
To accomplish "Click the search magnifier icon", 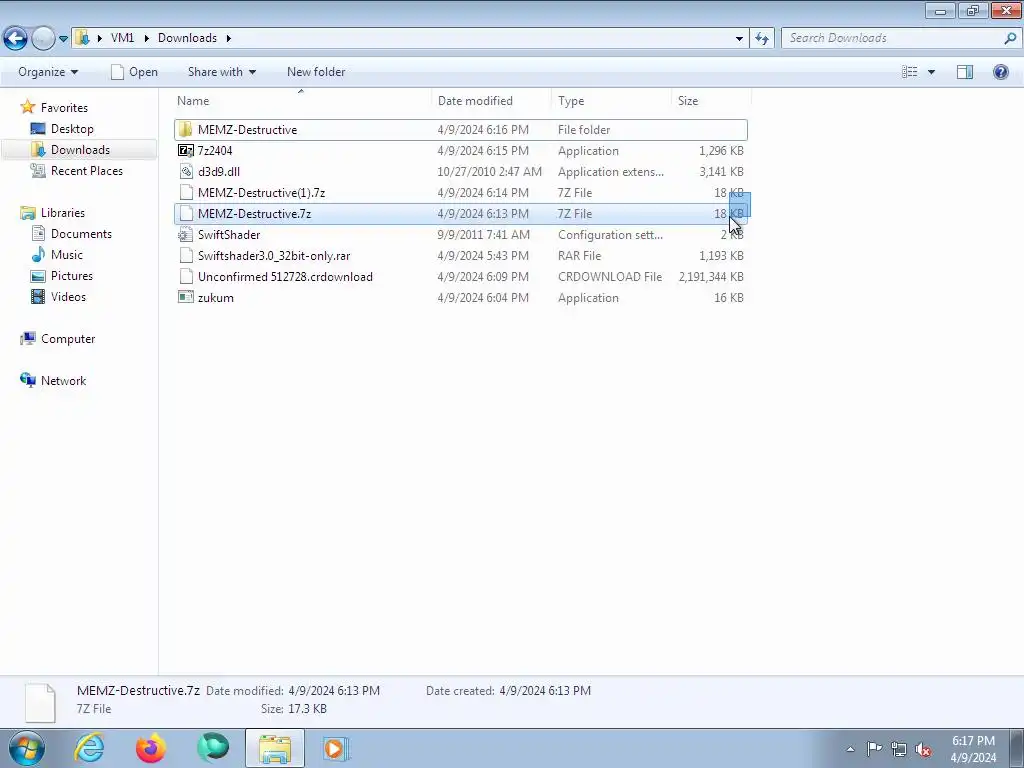I will [x=1010, y=38].
